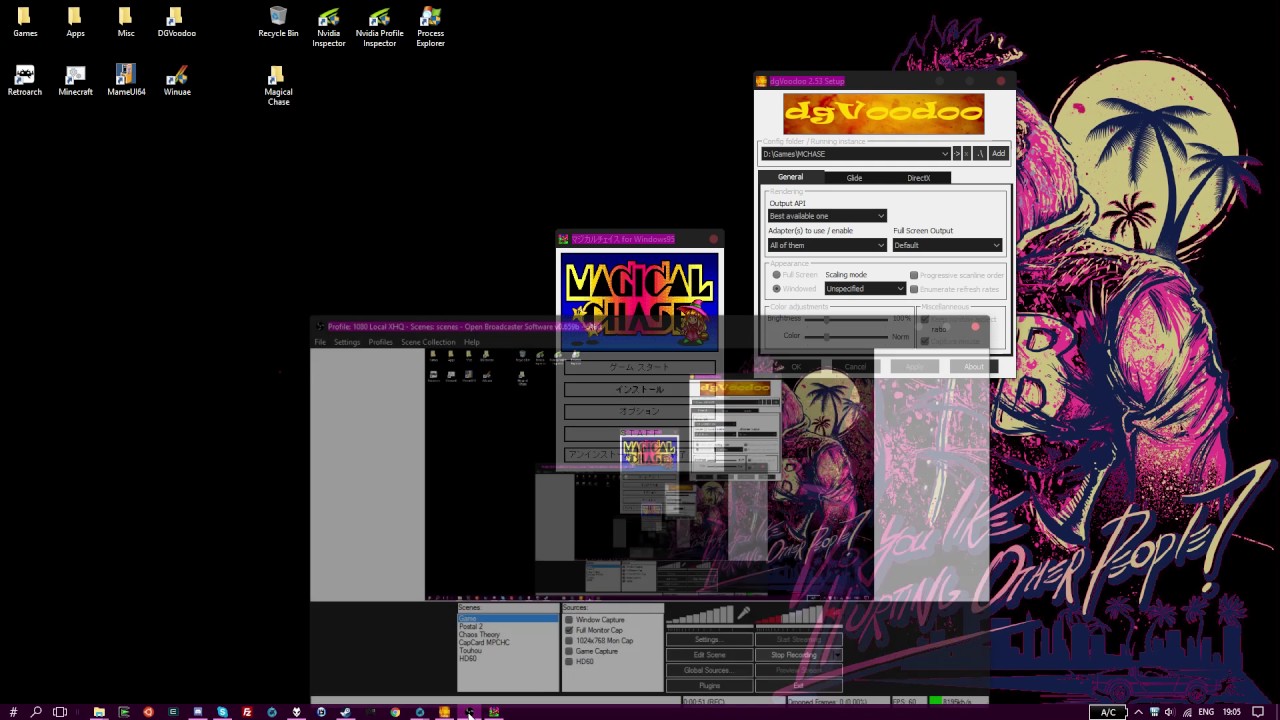Open the dgVoodoo About dialog
1280x720 pixels.
pyautogui.click(x=973, y=367)
